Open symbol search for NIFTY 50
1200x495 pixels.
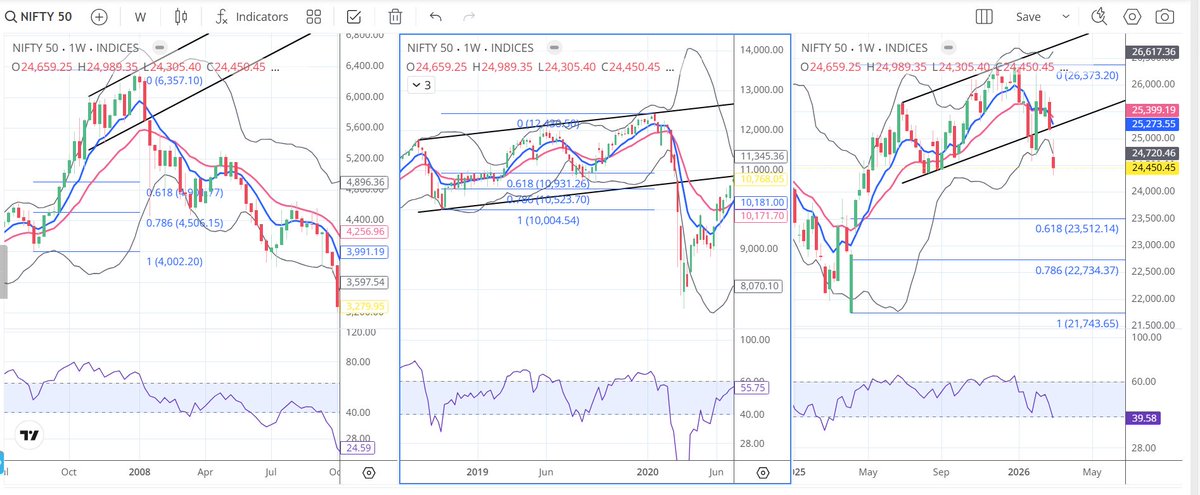point(41,17)
